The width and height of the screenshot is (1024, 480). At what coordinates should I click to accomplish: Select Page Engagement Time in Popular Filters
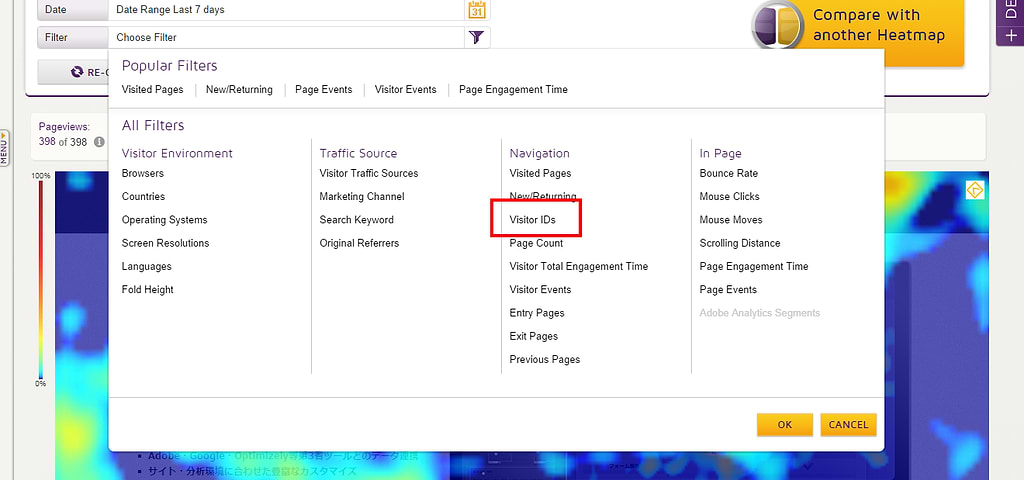(513, 90)
